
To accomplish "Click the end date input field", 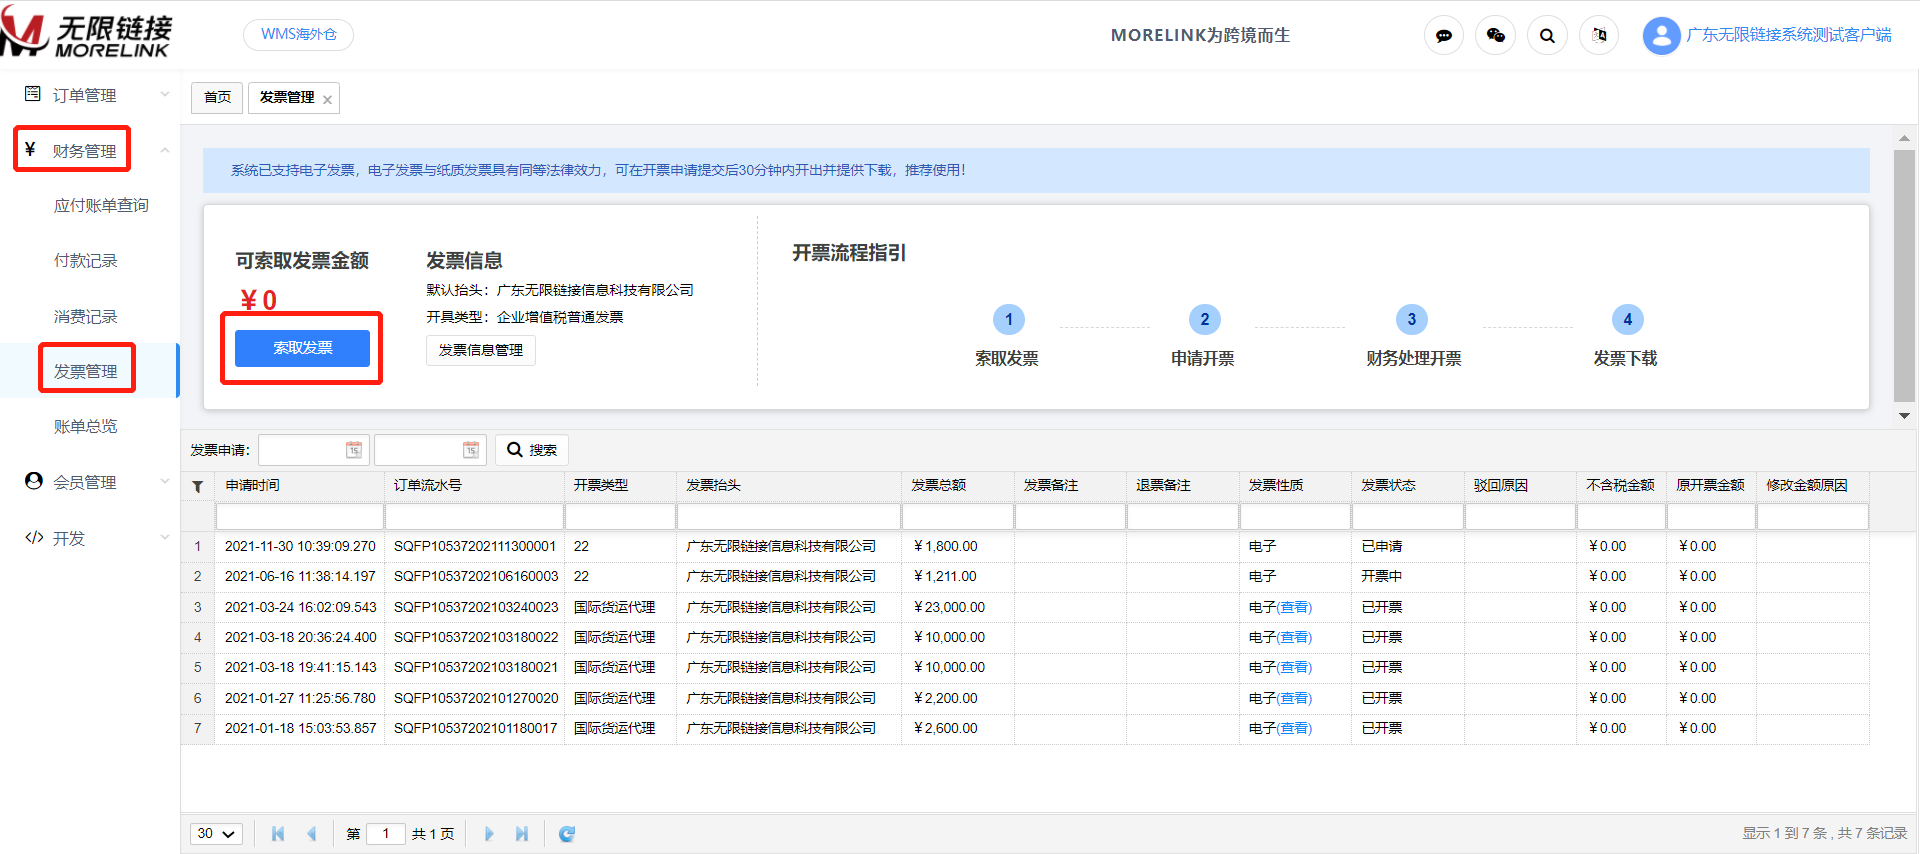I will pyautogui.click(x=420, y=450).
